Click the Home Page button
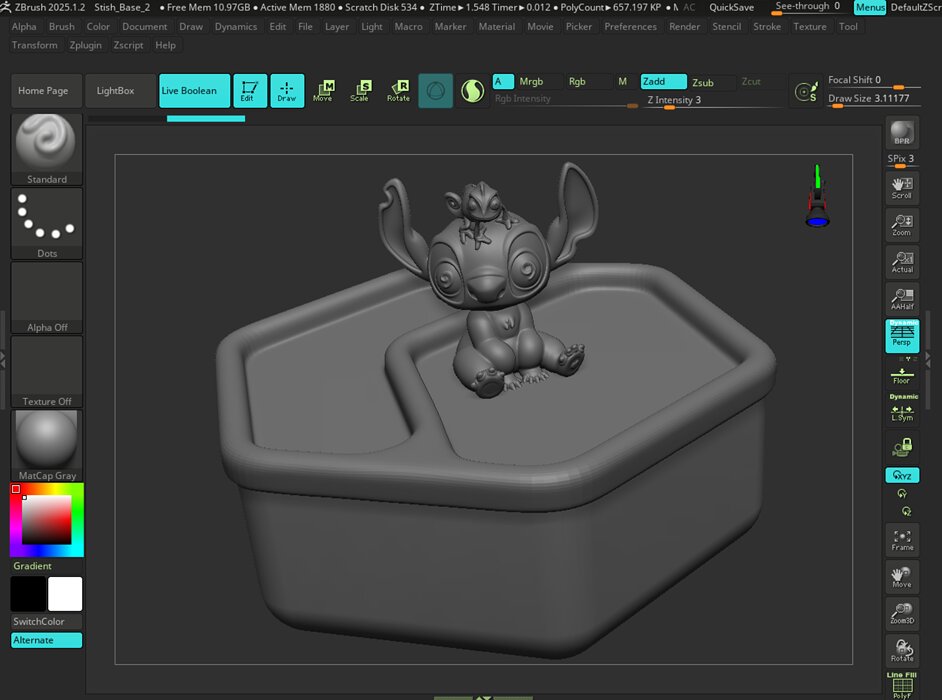 coord(46,91)
